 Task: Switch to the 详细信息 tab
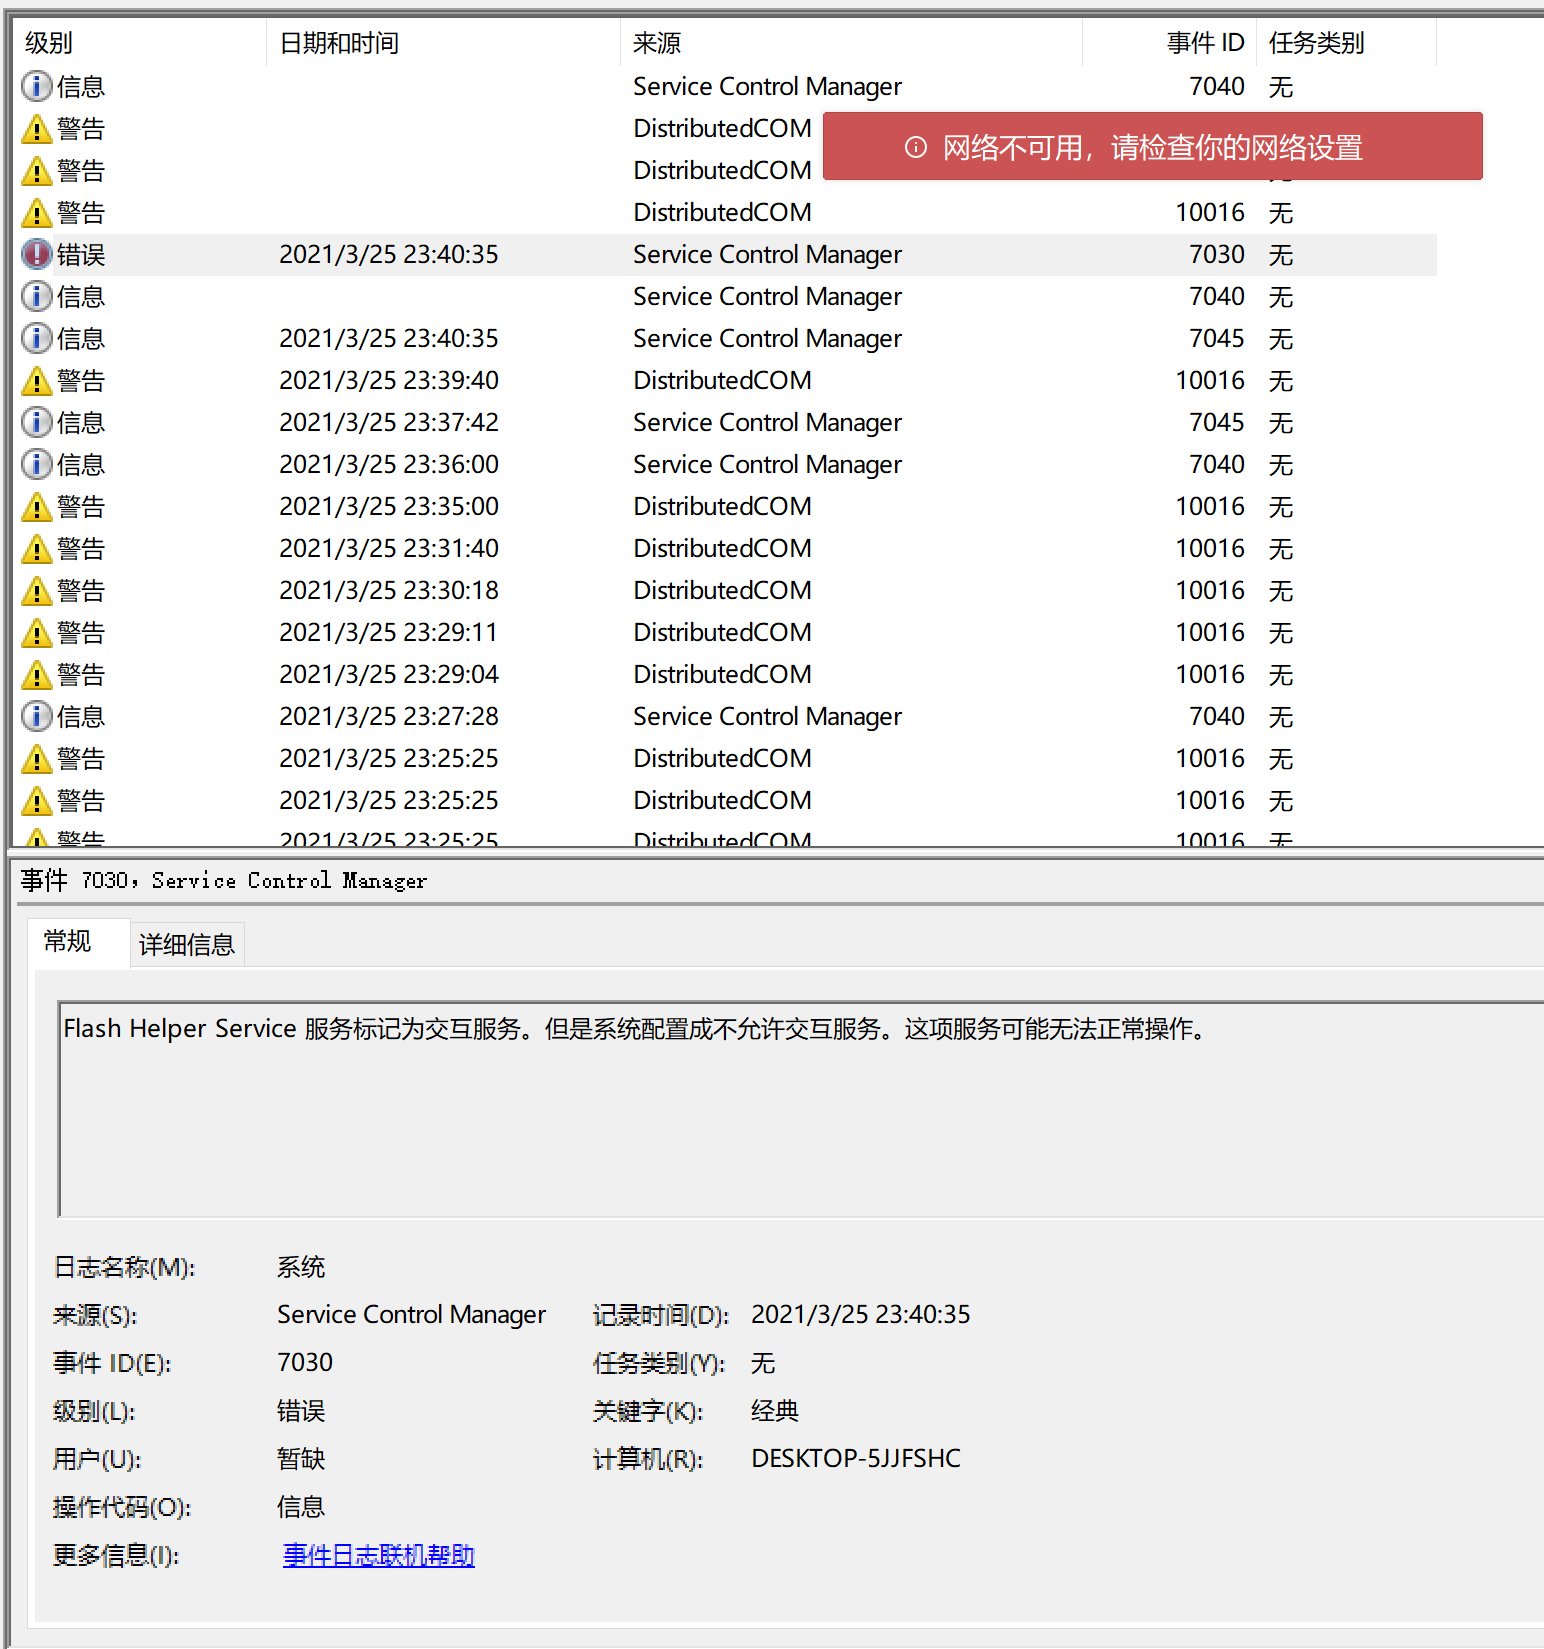click(x=187, y=945)
